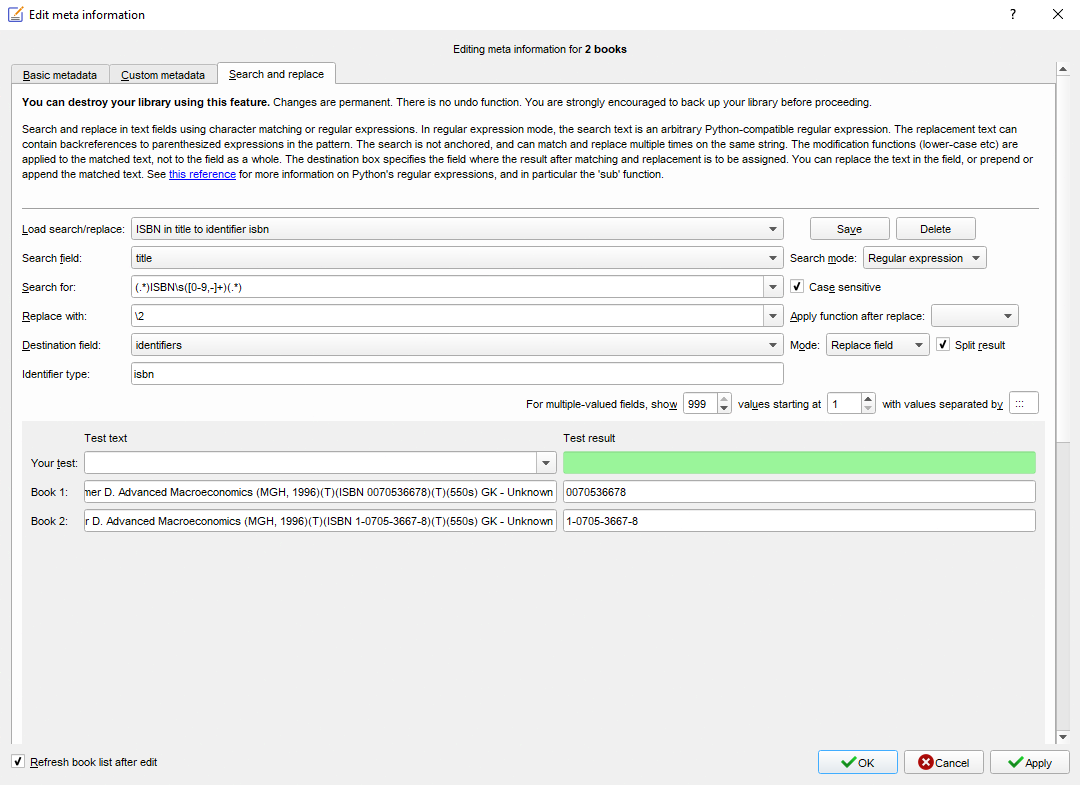
Task: Click the Identifier type input field
Action: (457, 374)
